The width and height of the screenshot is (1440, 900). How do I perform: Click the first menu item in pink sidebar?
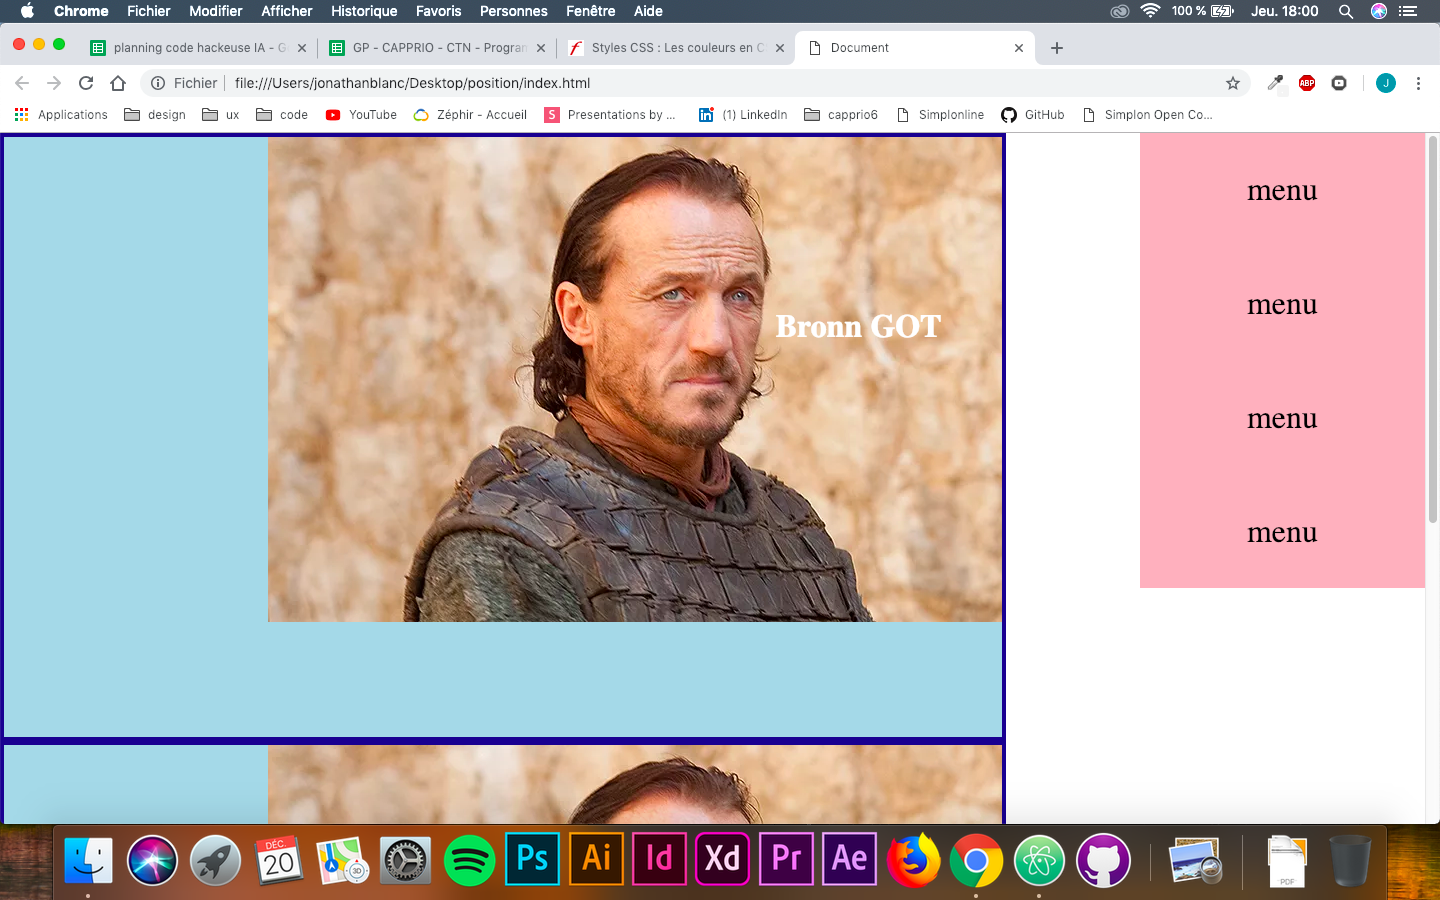1282,190
